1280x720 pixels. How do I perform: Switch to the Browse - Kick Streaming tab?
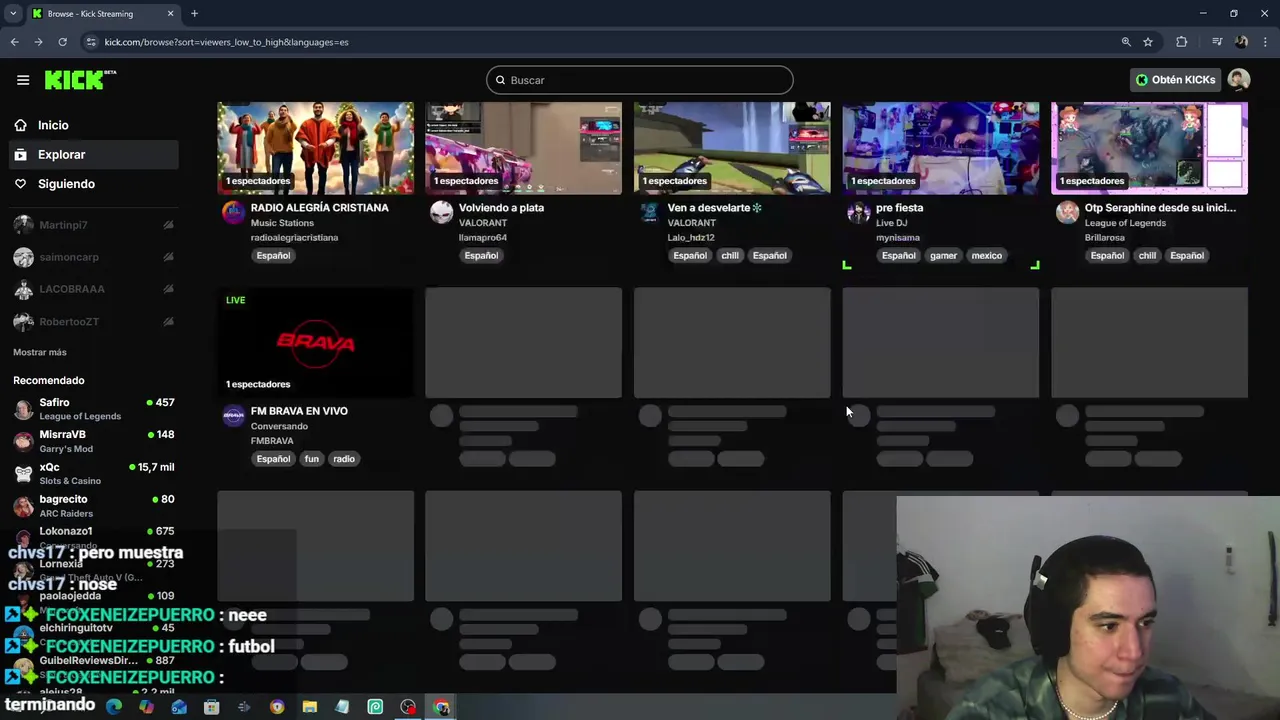(102, 14)
